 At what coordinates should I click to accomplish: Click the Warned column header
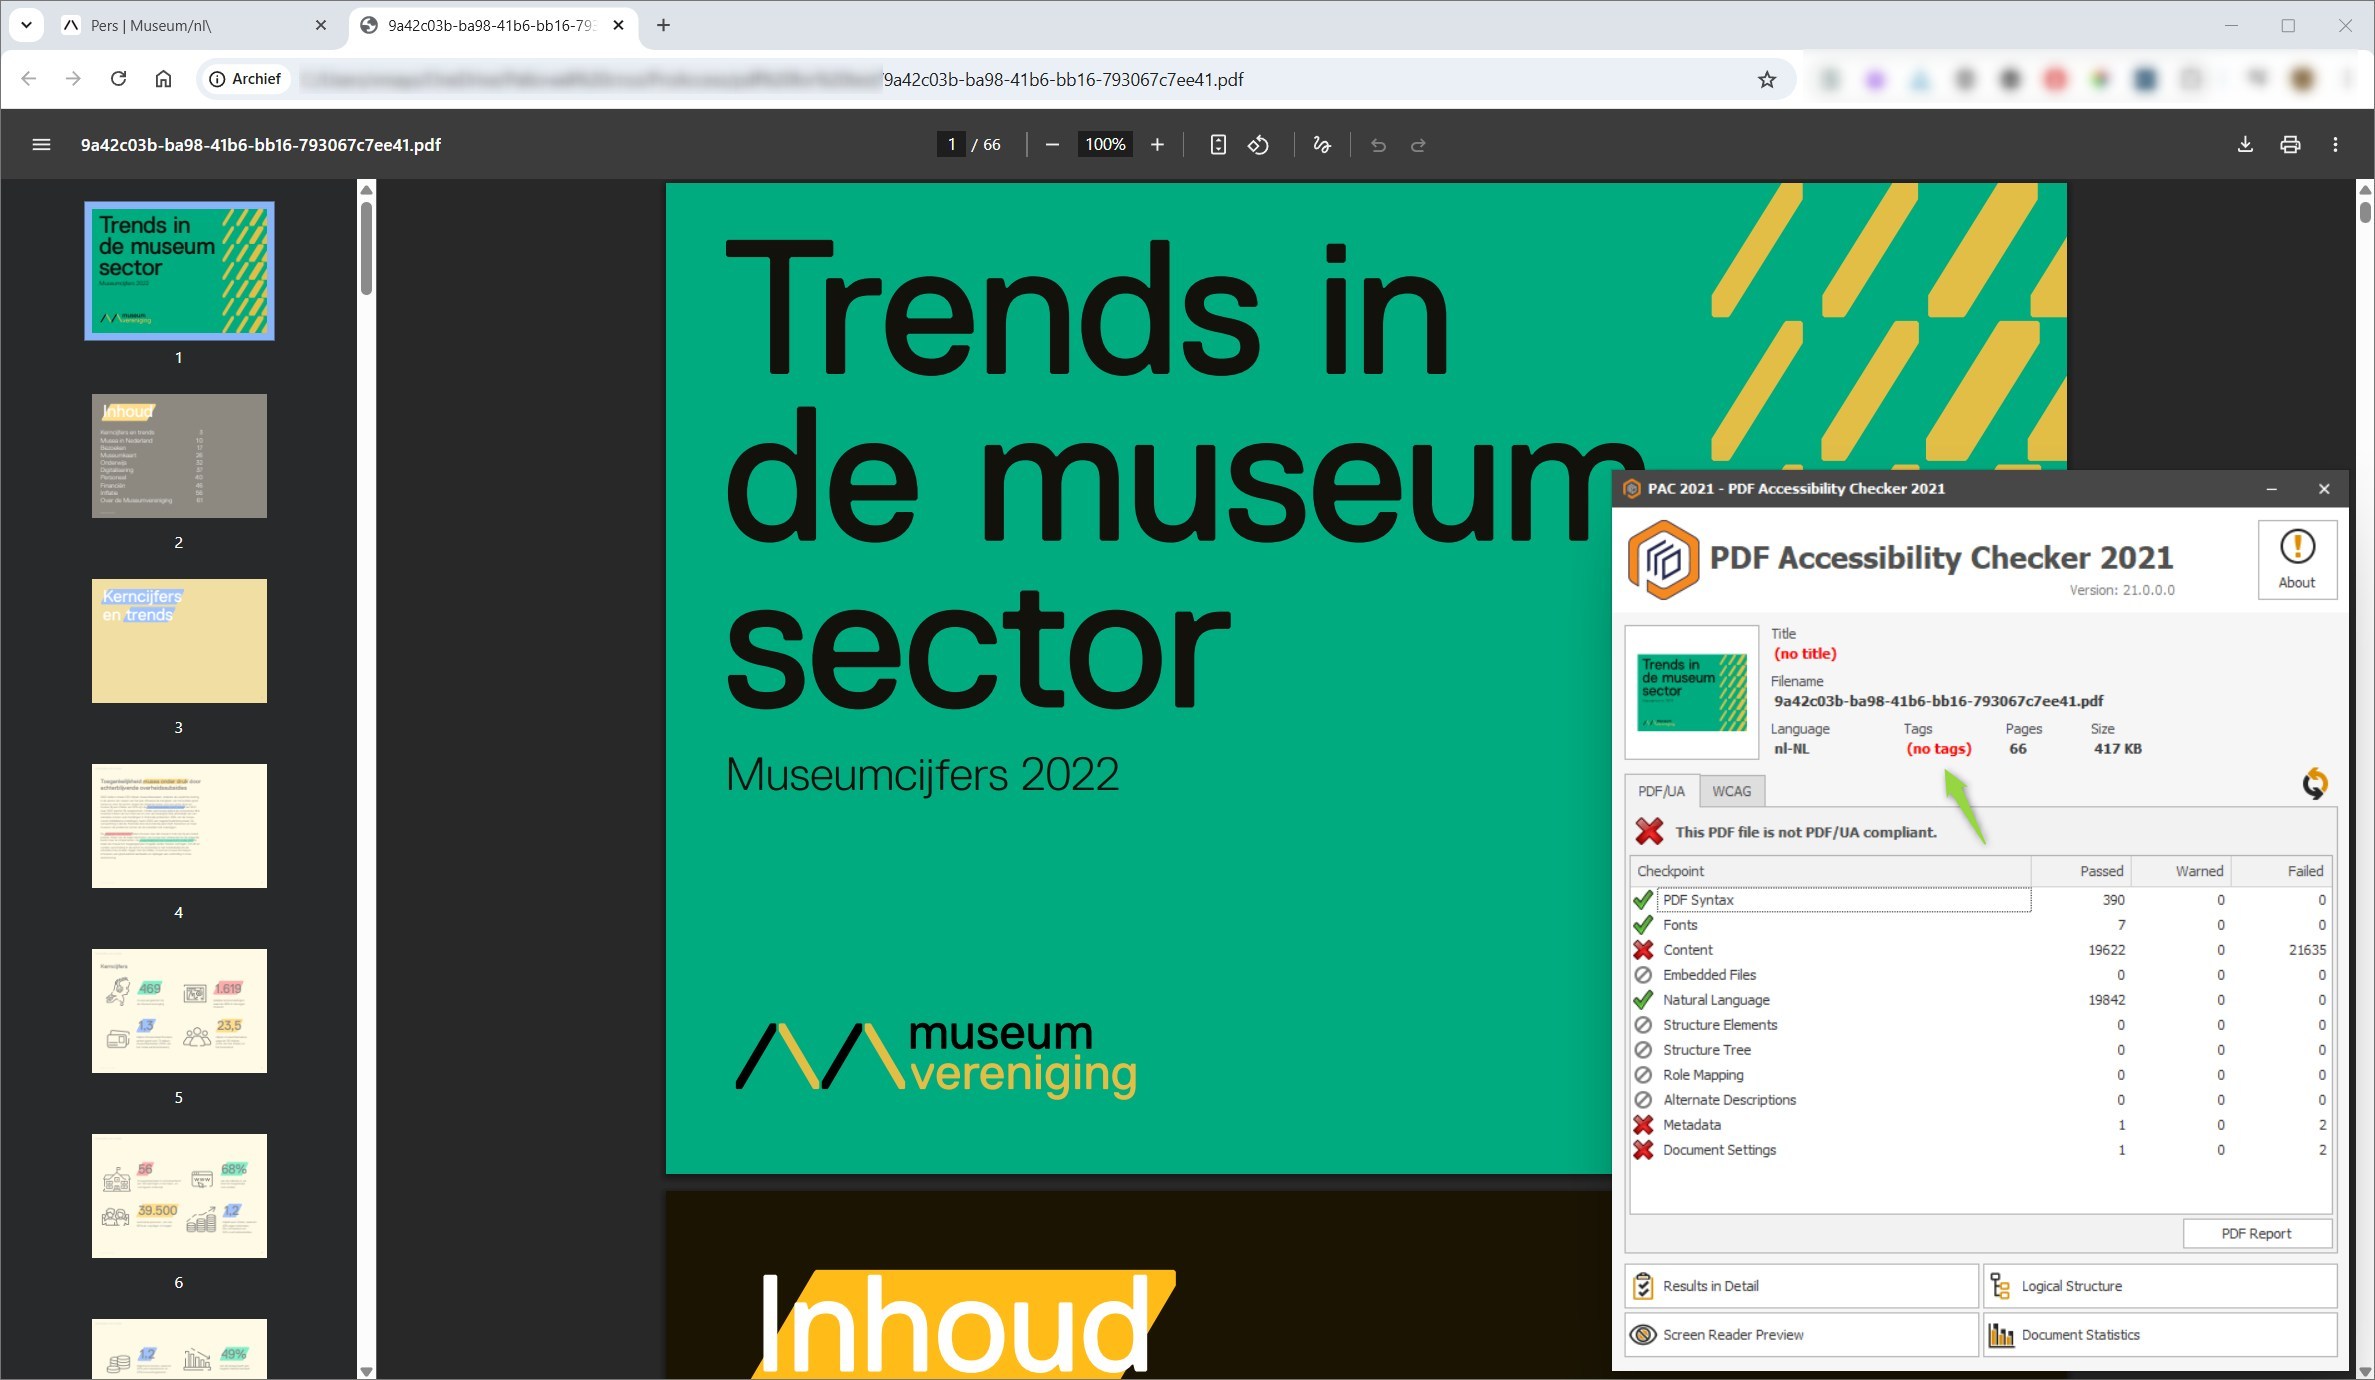coord(2181,871)
